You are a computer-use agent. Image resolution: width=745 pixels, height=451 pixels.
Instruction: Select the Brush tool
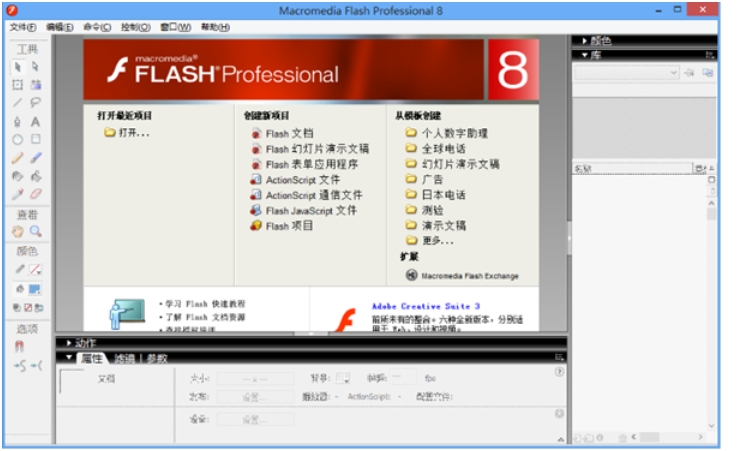(x=36, y=158)
